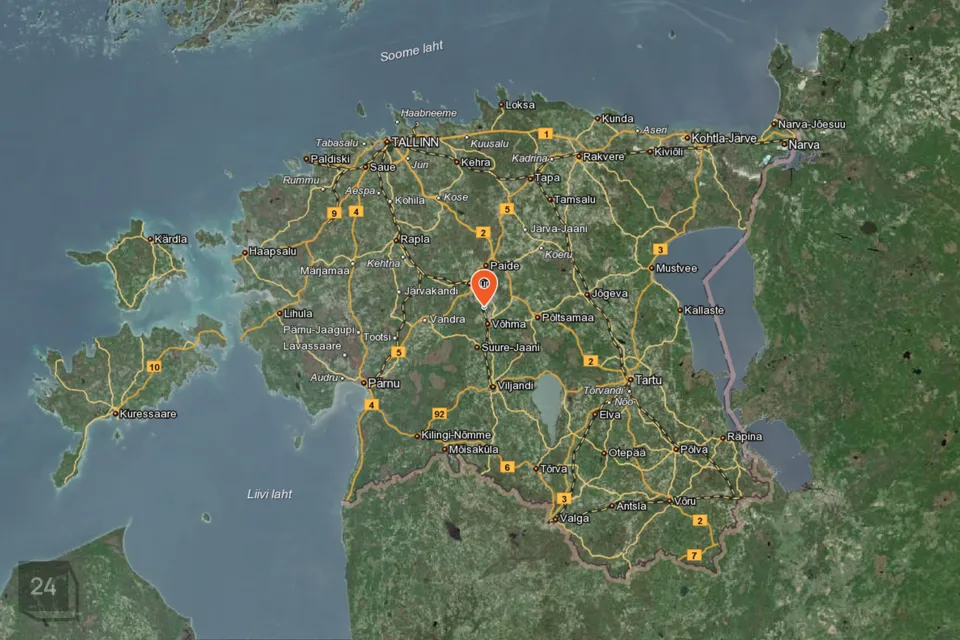Select the road 6 badge near Tõrva

tap(507, 467)
